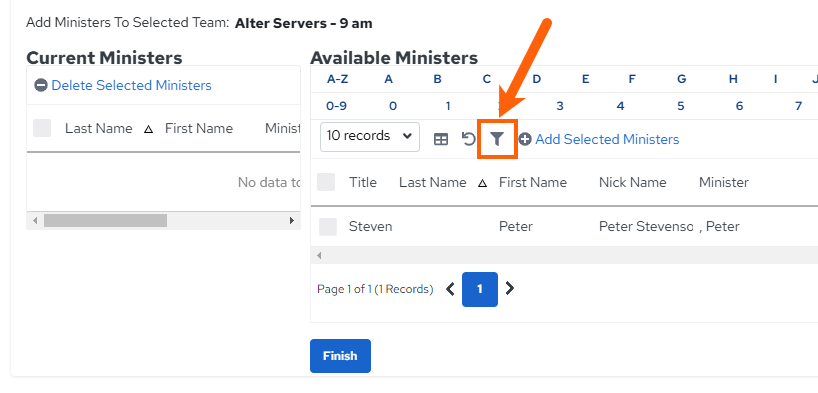Click the Current Ministers horizontal scrollbar thumb
The width and height of the screenshot is (818, 393).
click(x=105, y=221)
